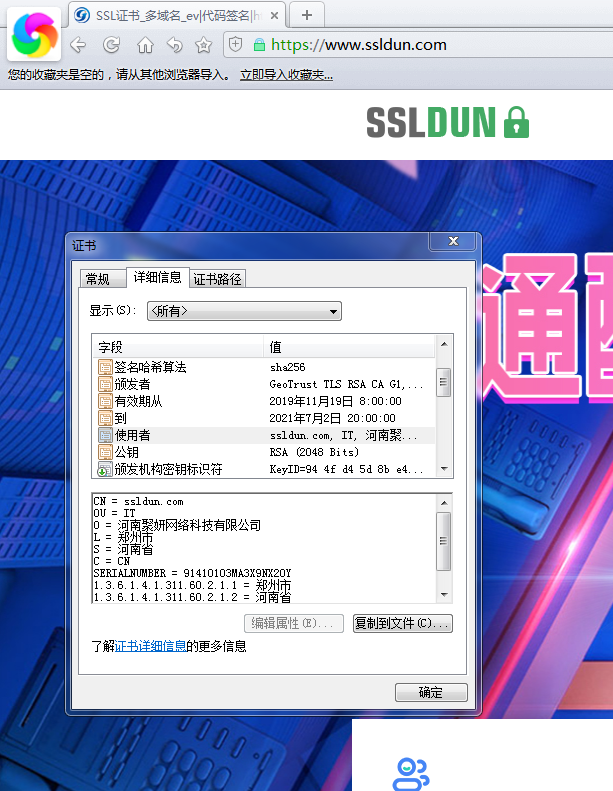
Task: Click field list scroll up arrow
Action: [x=444, y=344]
